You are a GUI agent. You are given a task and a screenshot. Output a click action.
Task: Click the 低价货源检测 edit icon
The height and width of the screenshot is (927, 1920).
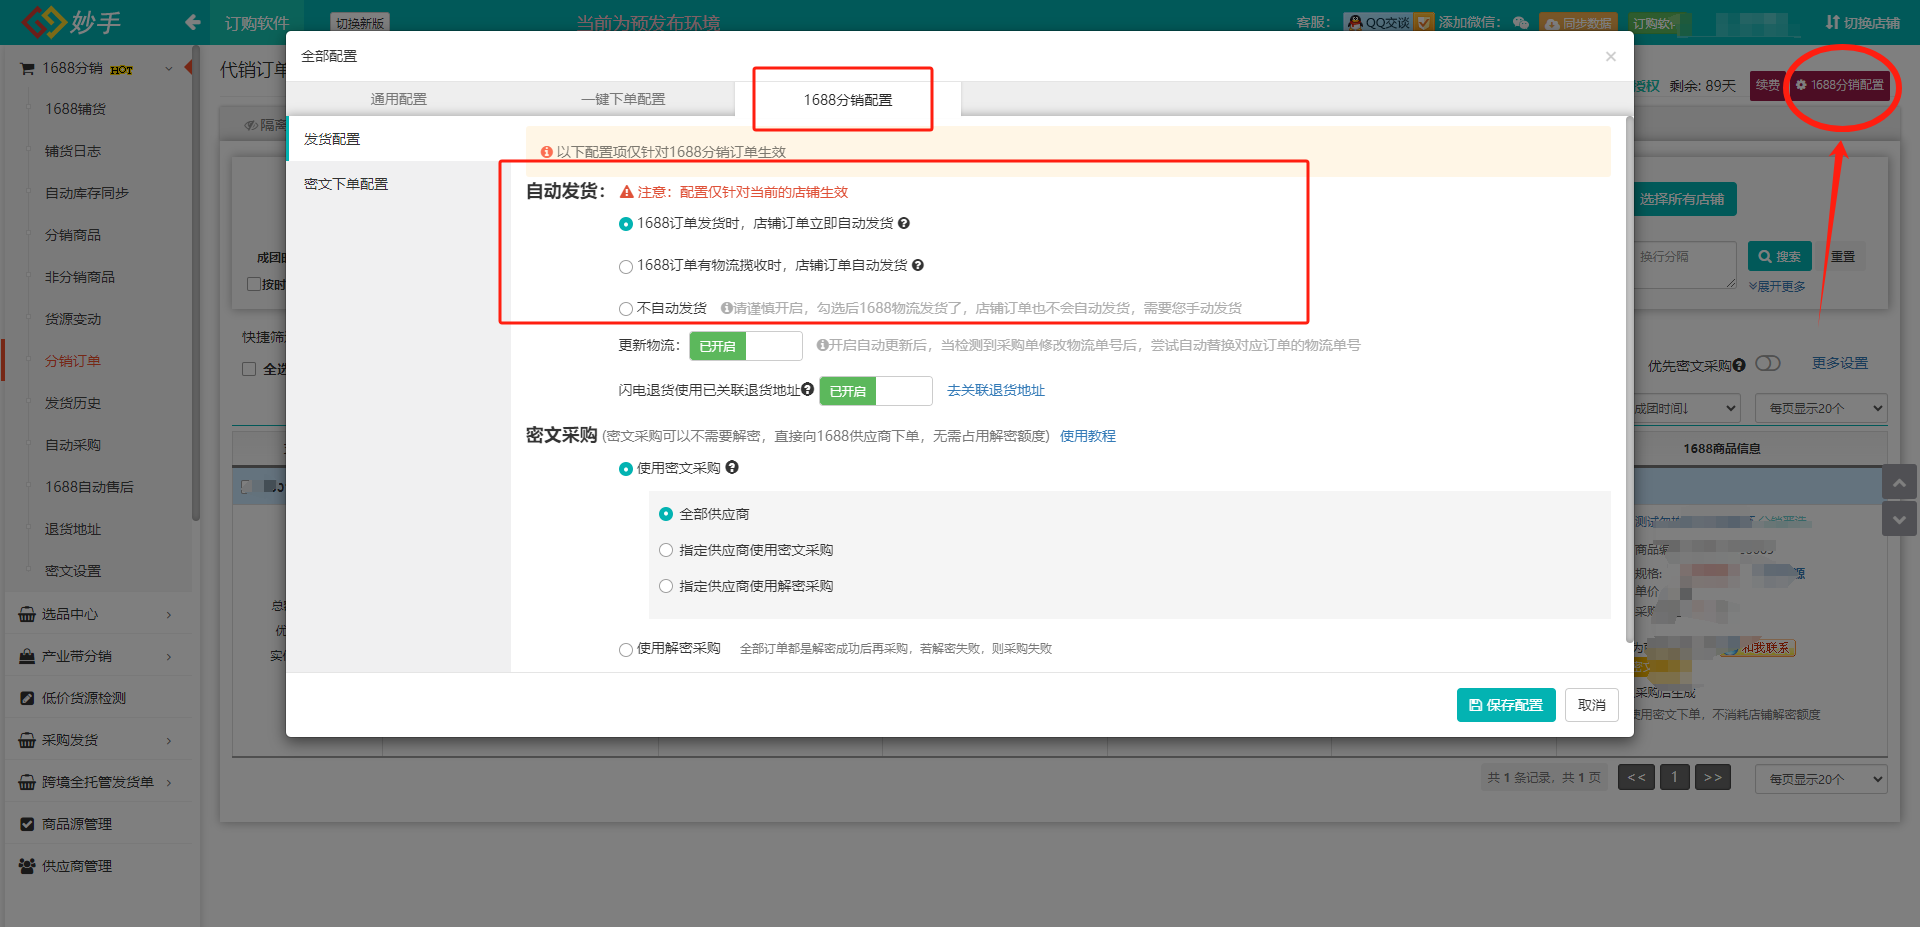[27, 698]
